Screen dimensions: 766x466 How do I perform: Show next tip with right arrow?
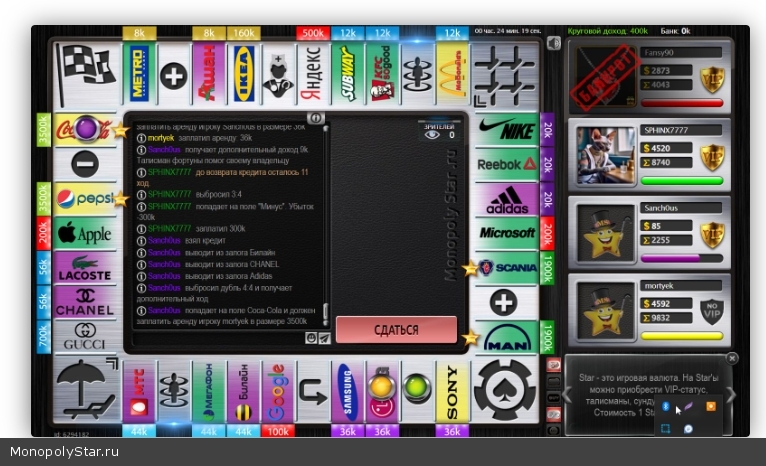(731, 395)
